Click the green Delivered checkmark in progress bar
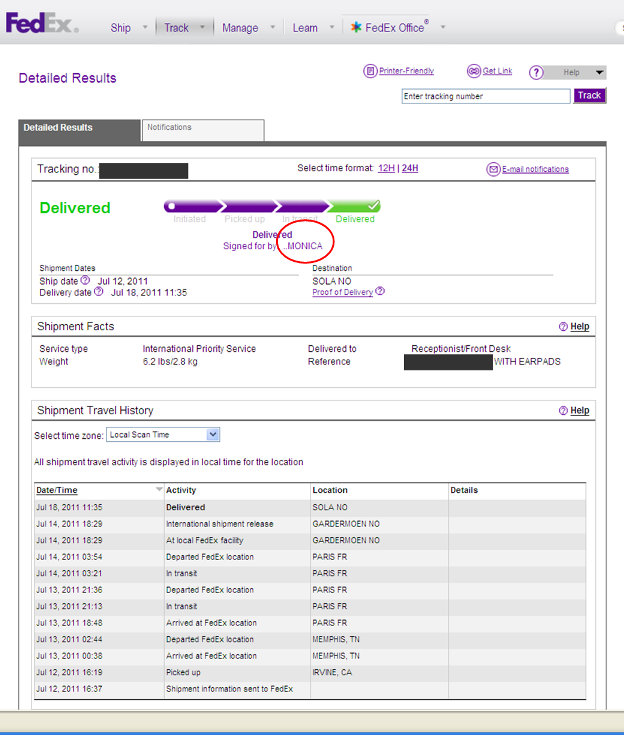The height and width of the screenshot is (735, 624). (x=374, y=205)
